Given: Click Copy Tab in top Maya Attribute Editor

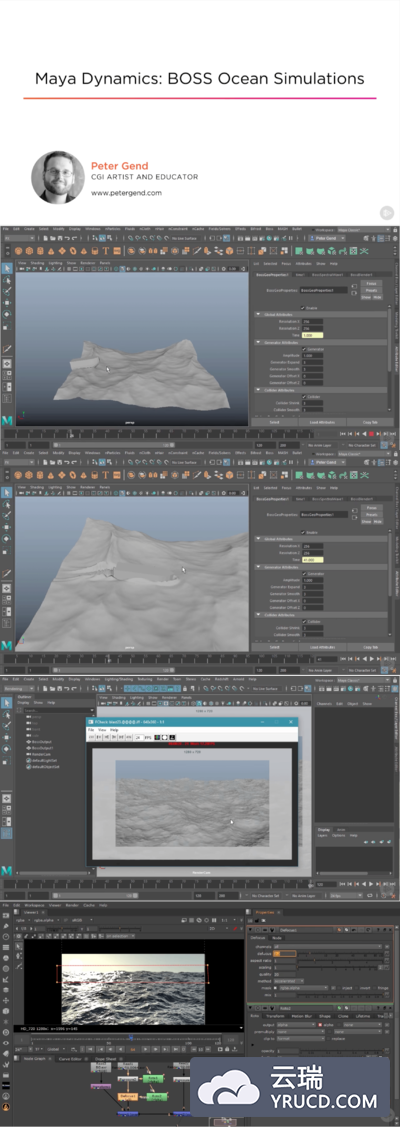Looking at the screenshot, I should (x=370, y=422).
